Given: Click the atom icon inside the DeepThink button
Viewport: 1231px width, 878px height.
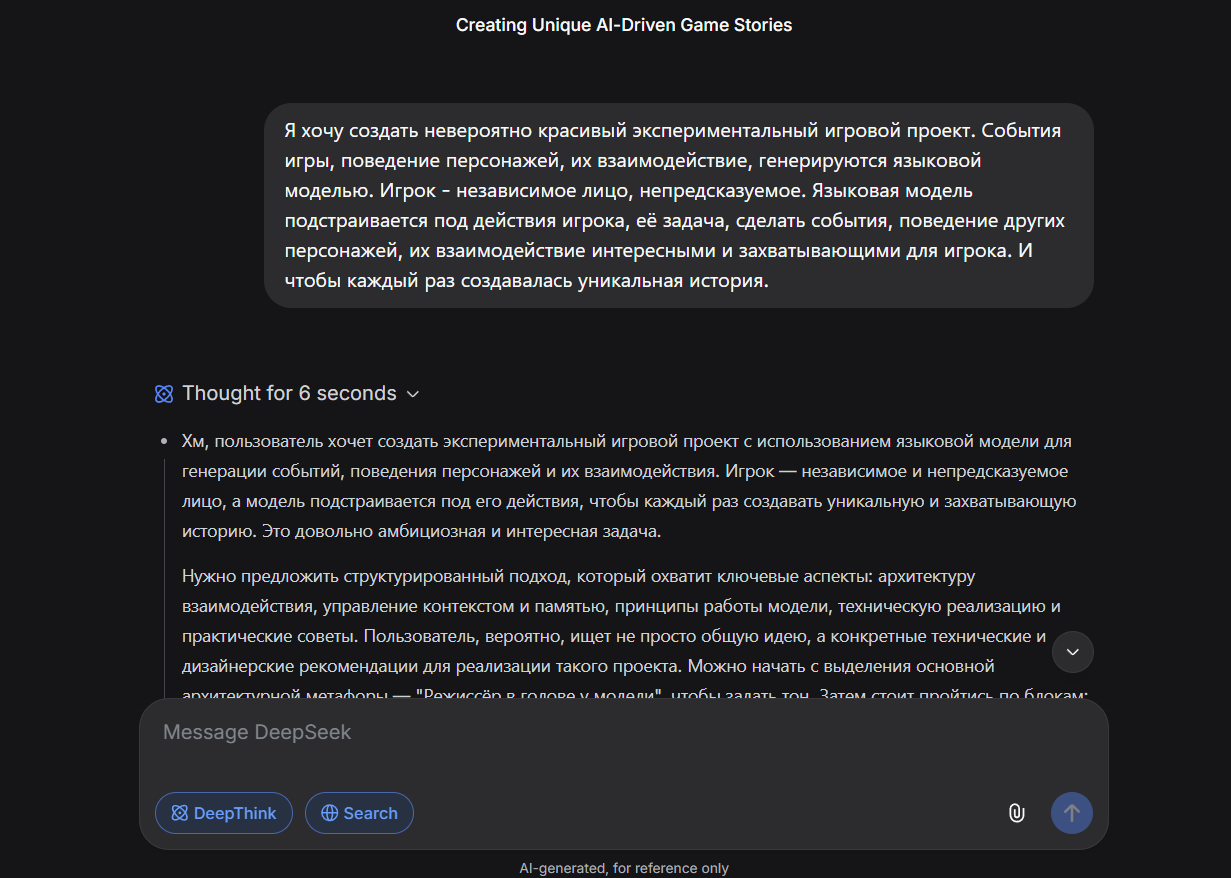Looking at the screenshot, I should click(180, 813).
